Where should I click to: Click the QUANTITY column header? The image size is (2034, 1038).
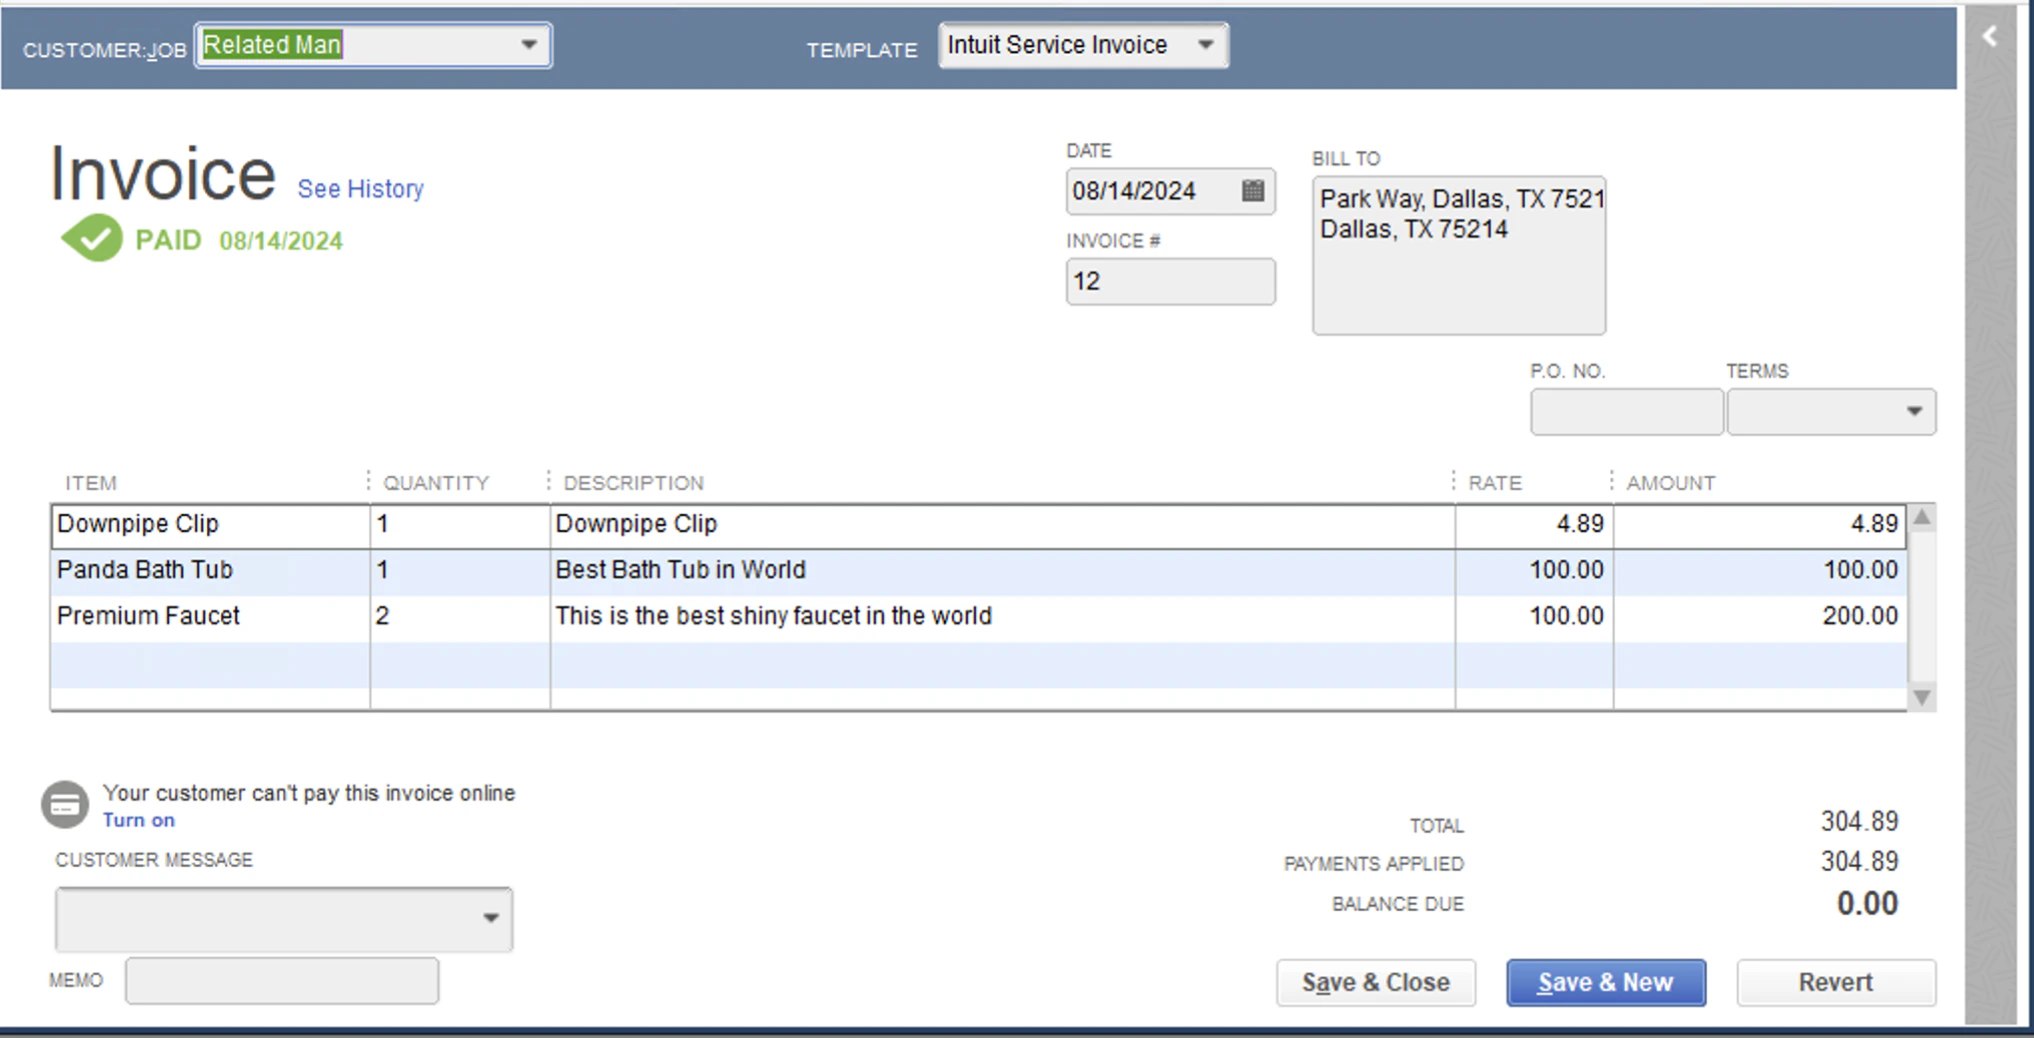(436, 483)
